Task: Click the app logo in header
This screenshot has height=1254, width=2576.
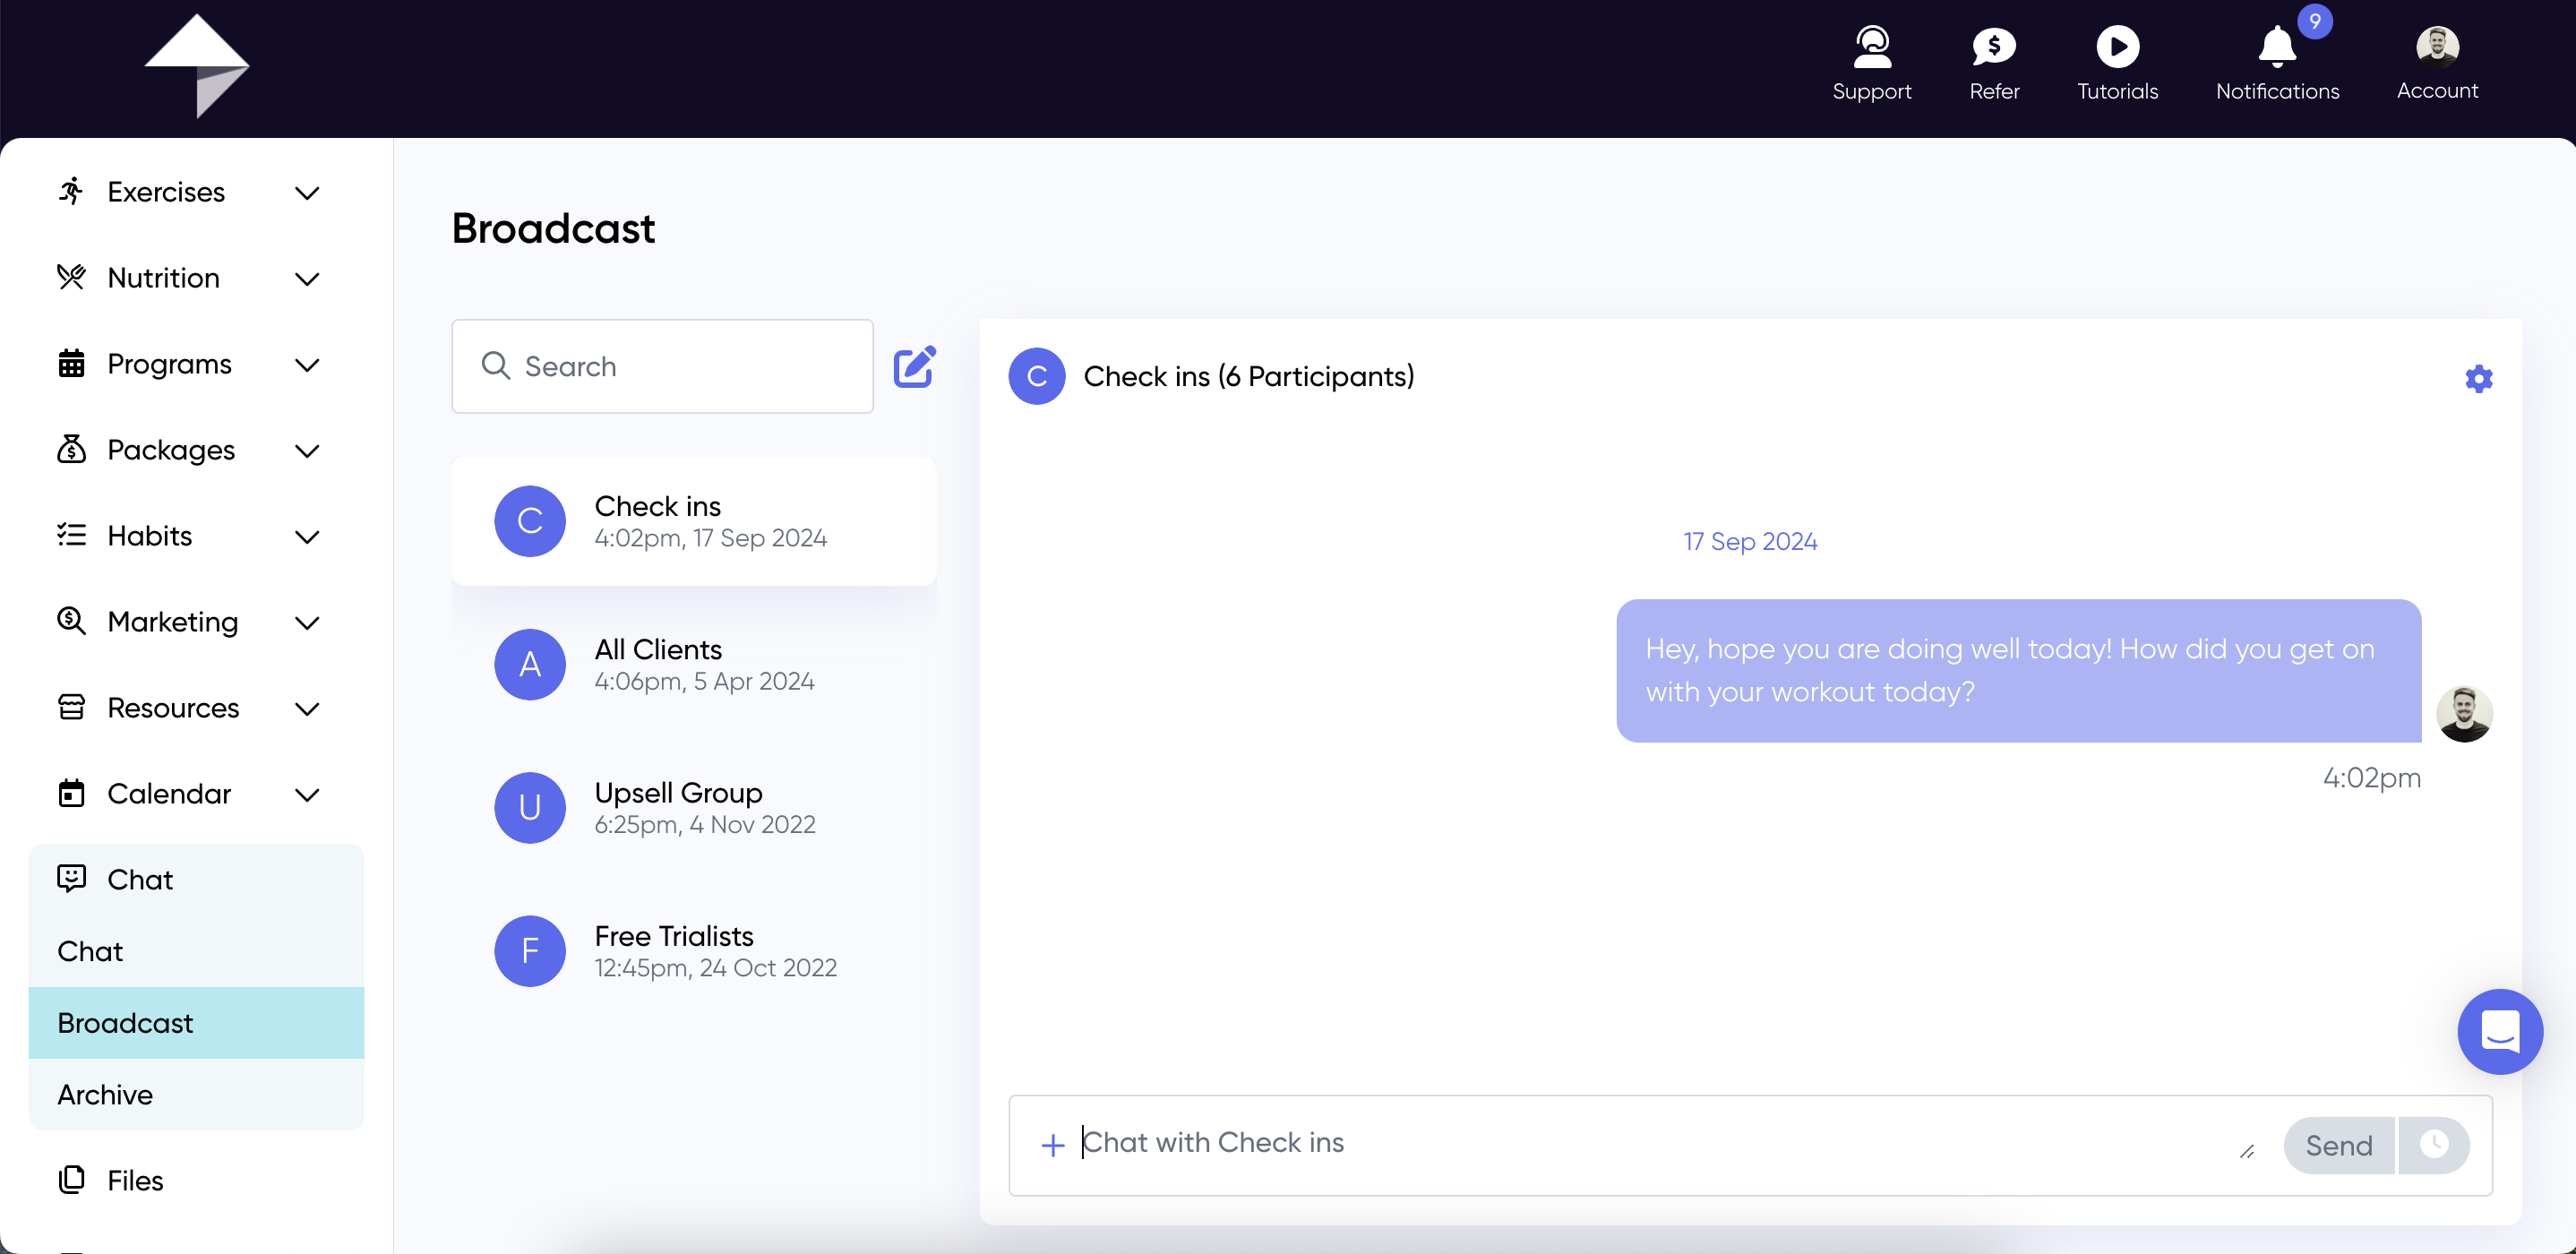Action: click(196, 66)
